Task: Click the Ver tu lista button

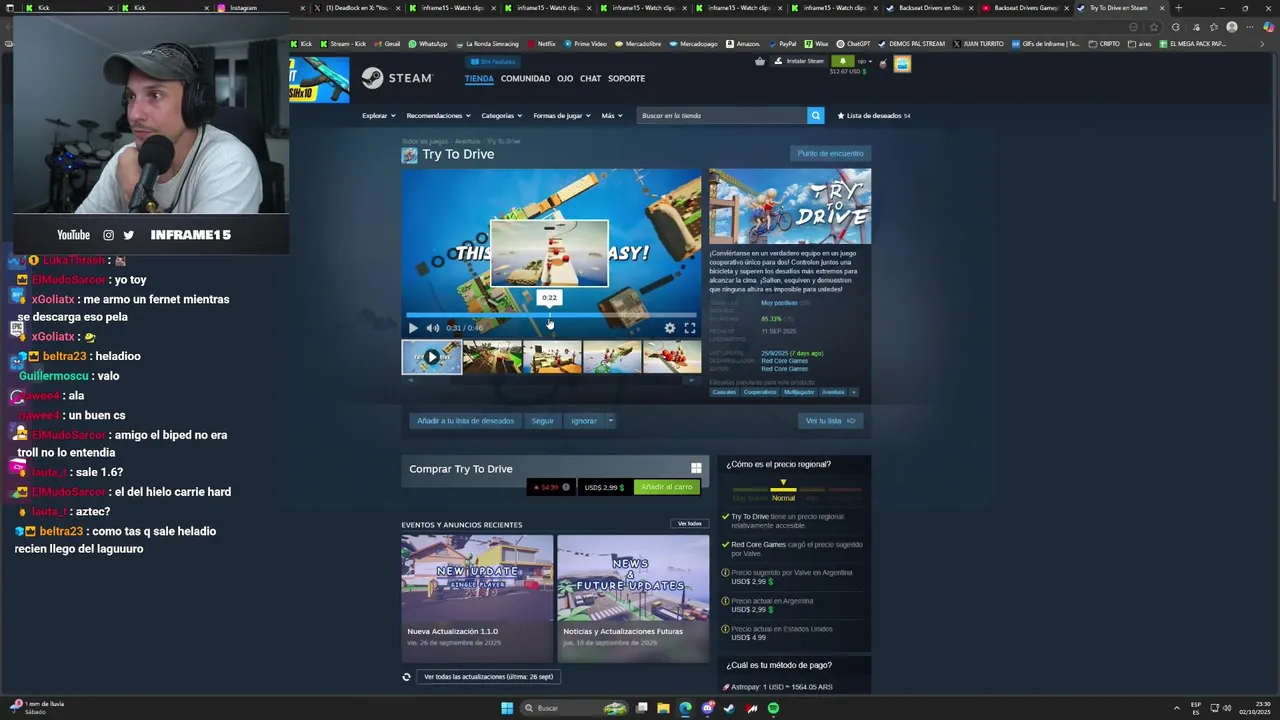Action: tap(830, 421)
